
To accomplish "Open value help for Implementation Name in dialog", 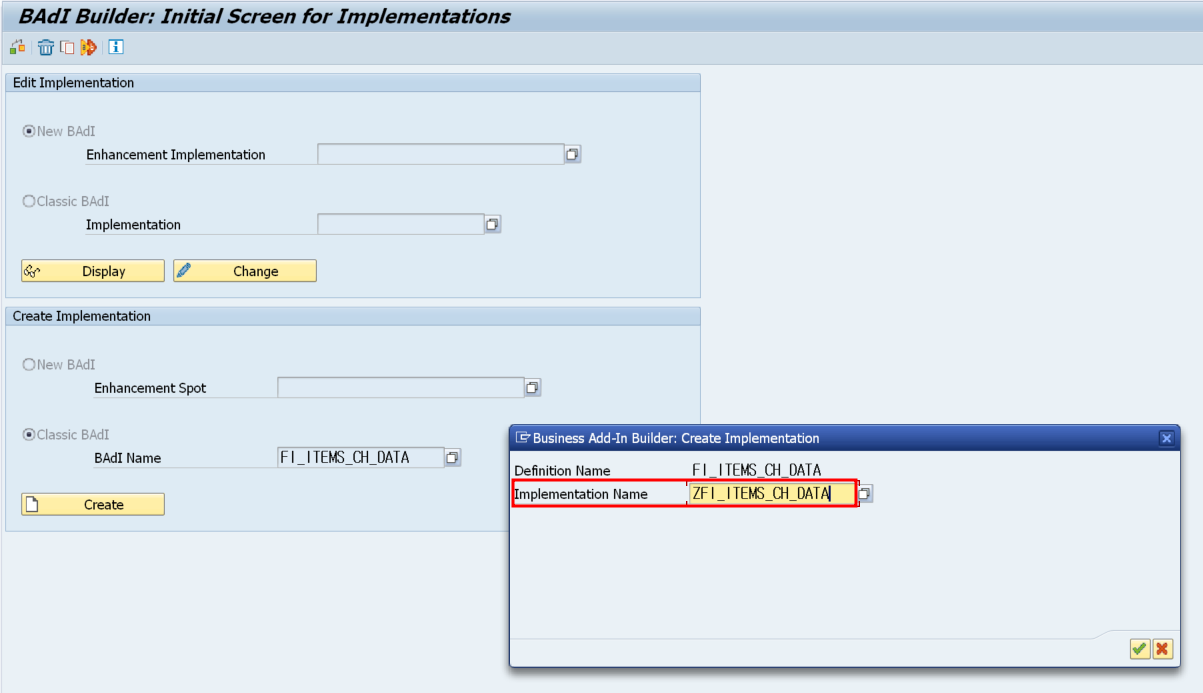I will pos(865,494).
